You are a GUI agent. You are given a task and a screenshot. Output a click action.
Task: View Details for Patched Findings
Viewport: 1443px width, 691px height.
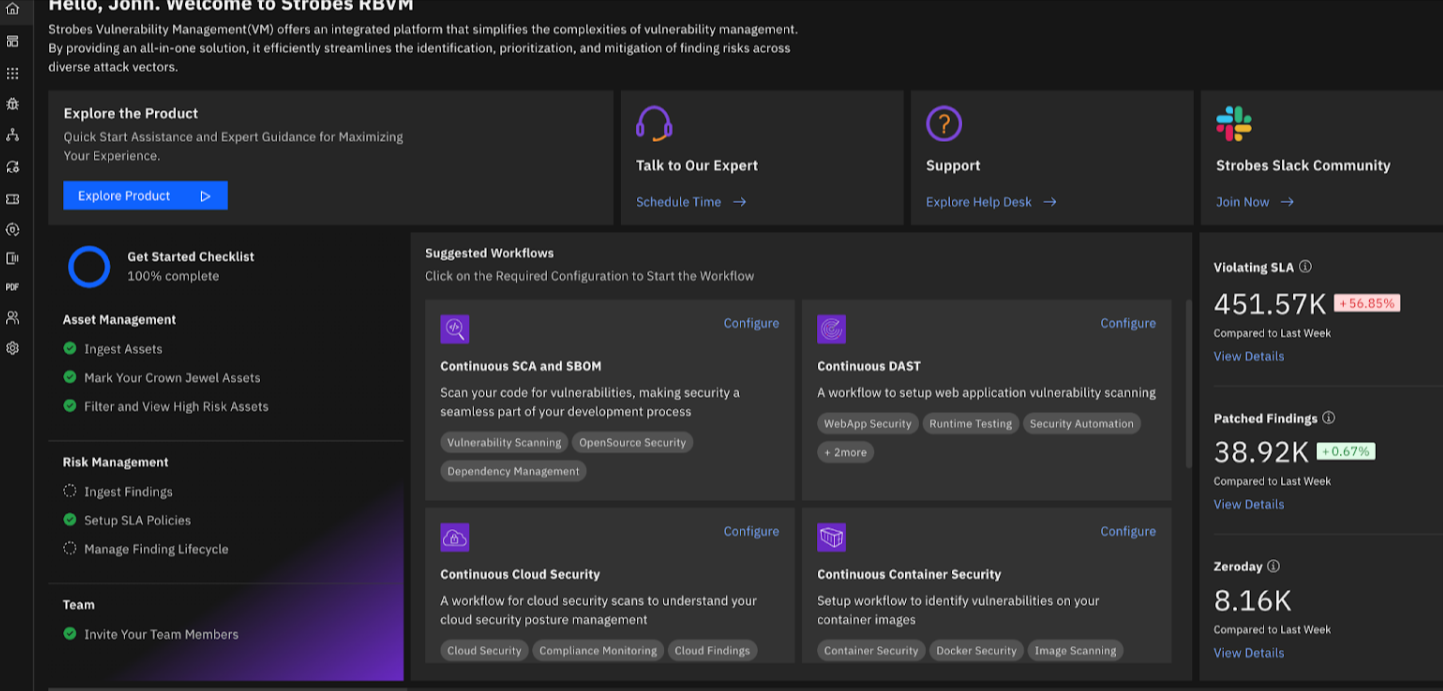1249,504
